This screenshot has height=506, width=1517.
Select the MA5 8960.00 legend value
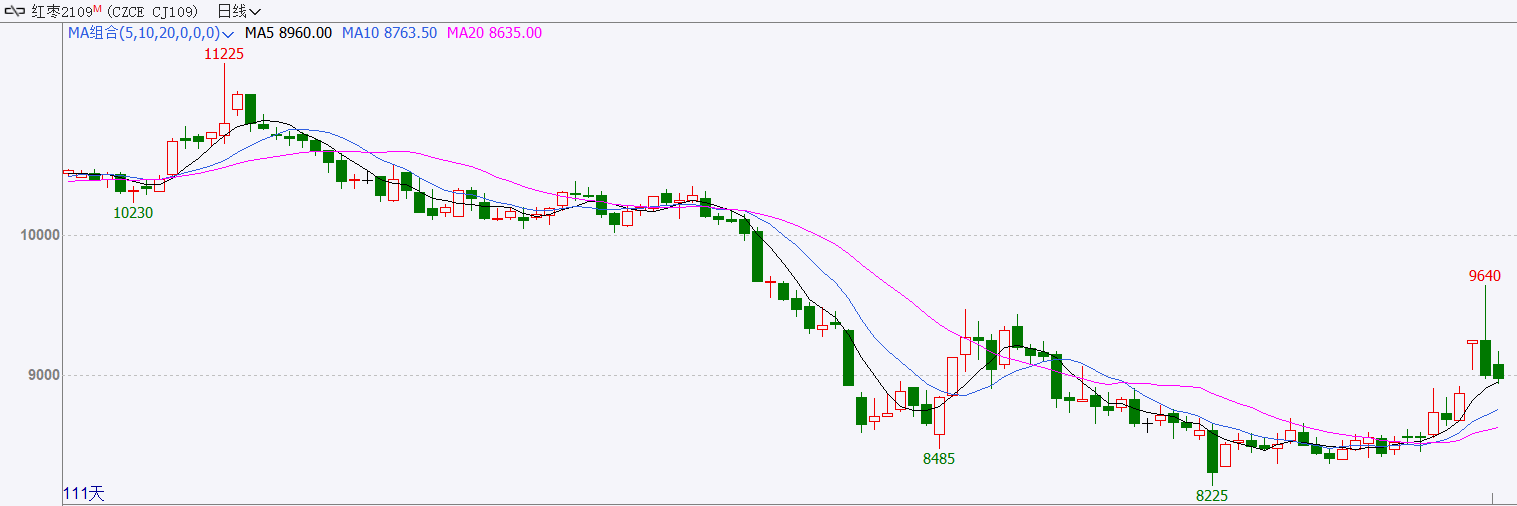click(x=289, y=33)
